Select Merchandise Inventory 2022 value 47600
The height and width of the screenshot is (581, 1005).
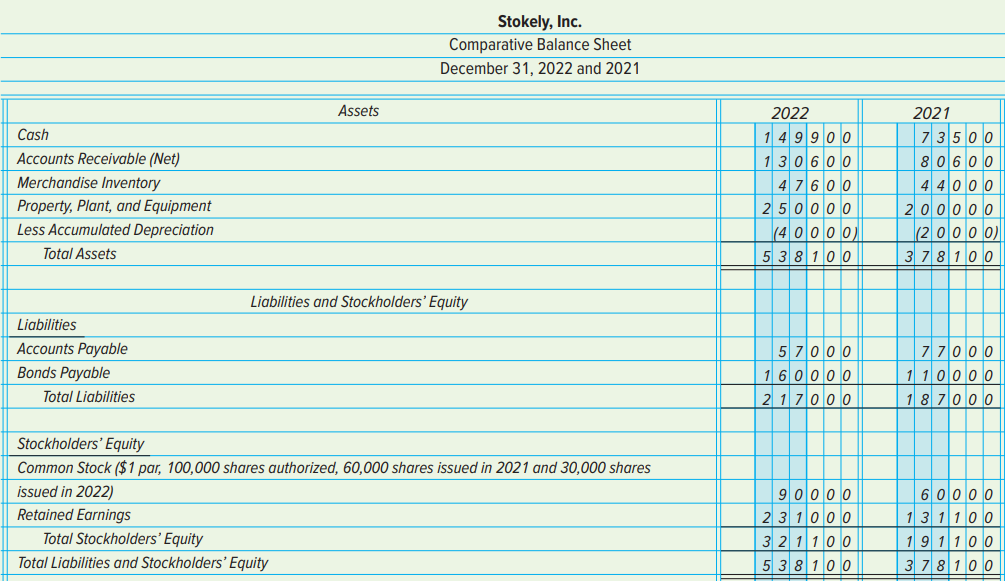click(815, 186)
